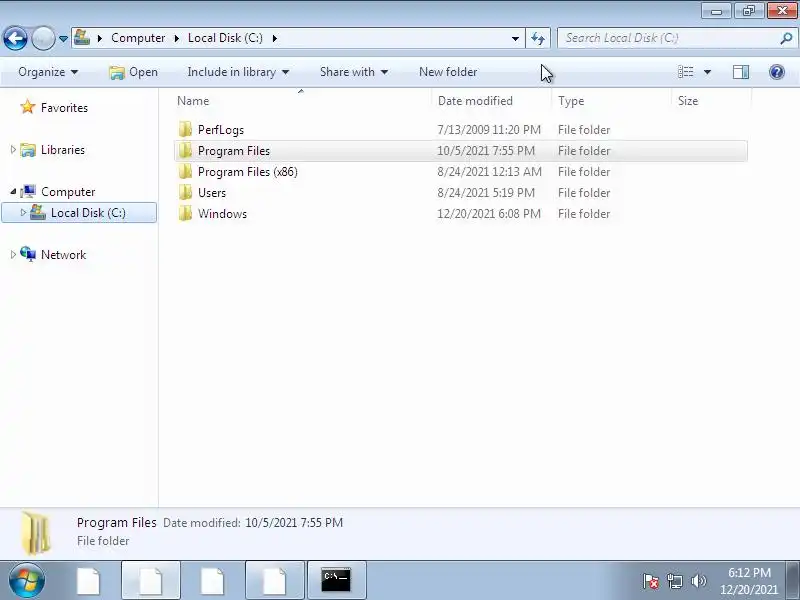
Task: Expand the arrow before Computer in address bar
Action: [x=100, y=38]
